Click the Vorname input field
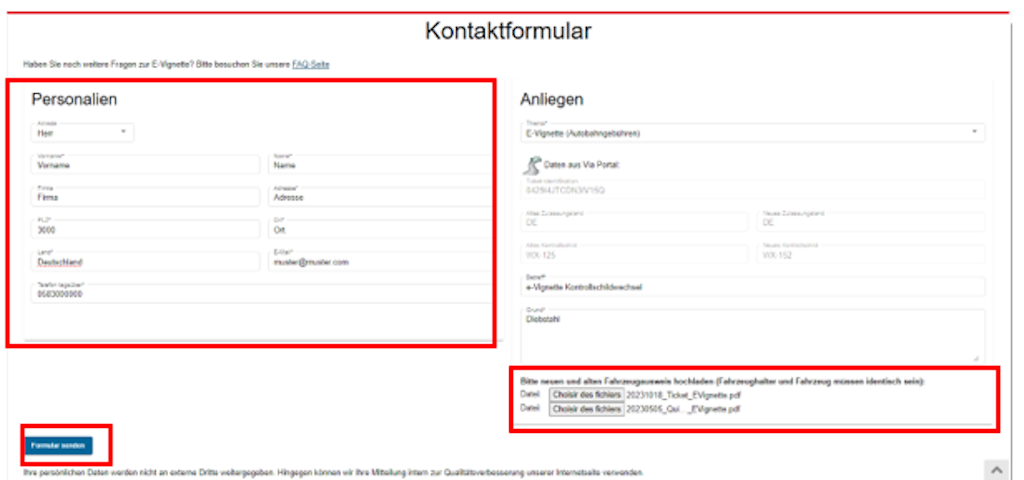 pyautogui.click(x=145, y=165)
